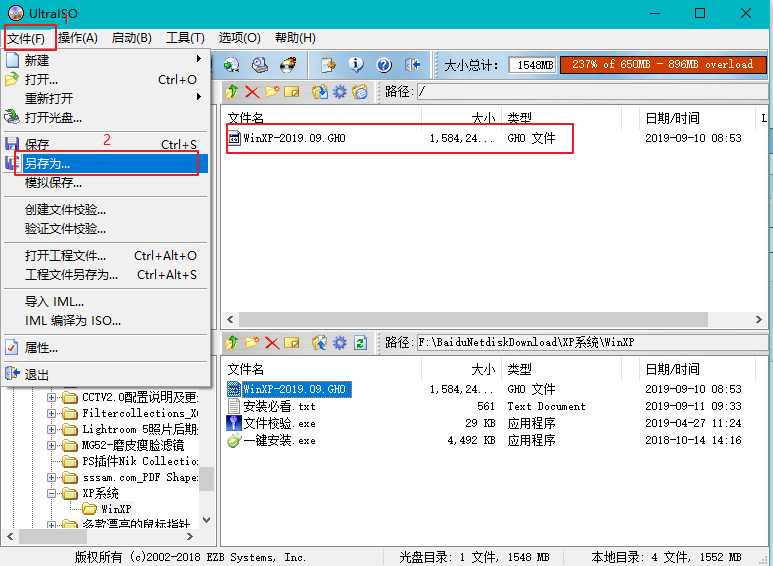The image size is (773, 566).
Task: Open the 工具(T) menu
Action: [x=185, y=38]
